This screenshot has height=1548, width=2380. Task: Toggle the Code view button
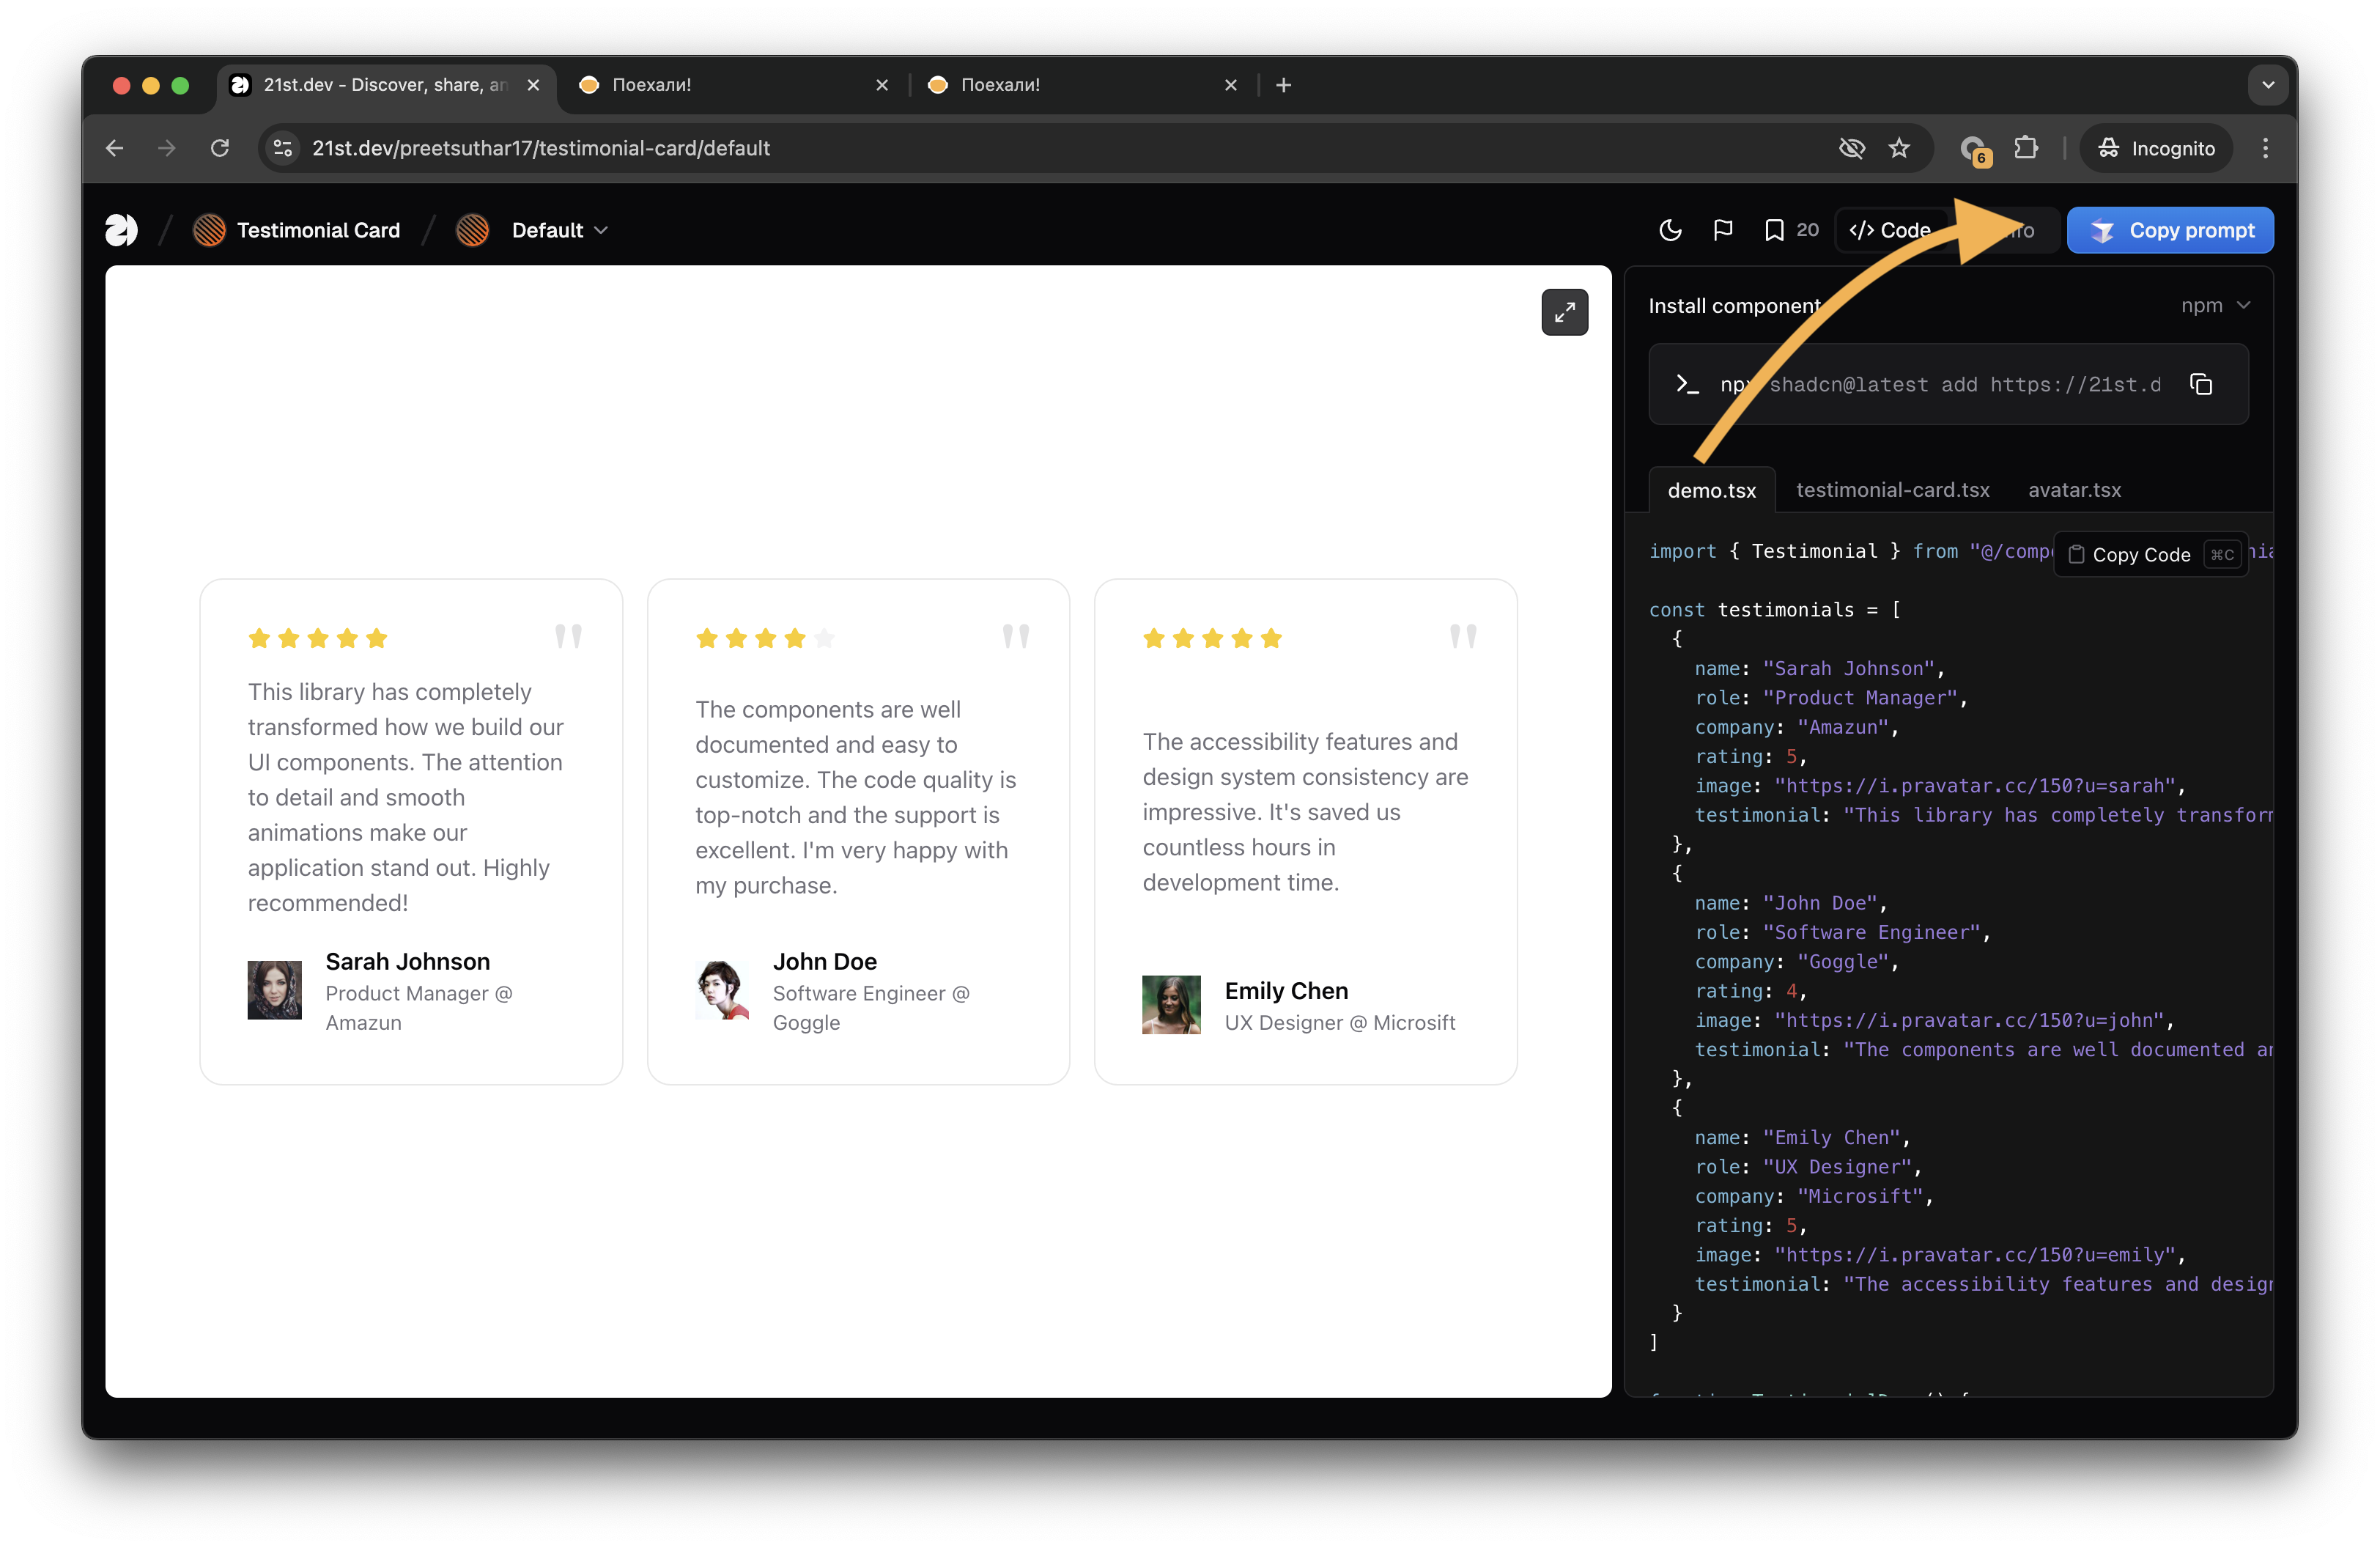tap(1890, 230)
